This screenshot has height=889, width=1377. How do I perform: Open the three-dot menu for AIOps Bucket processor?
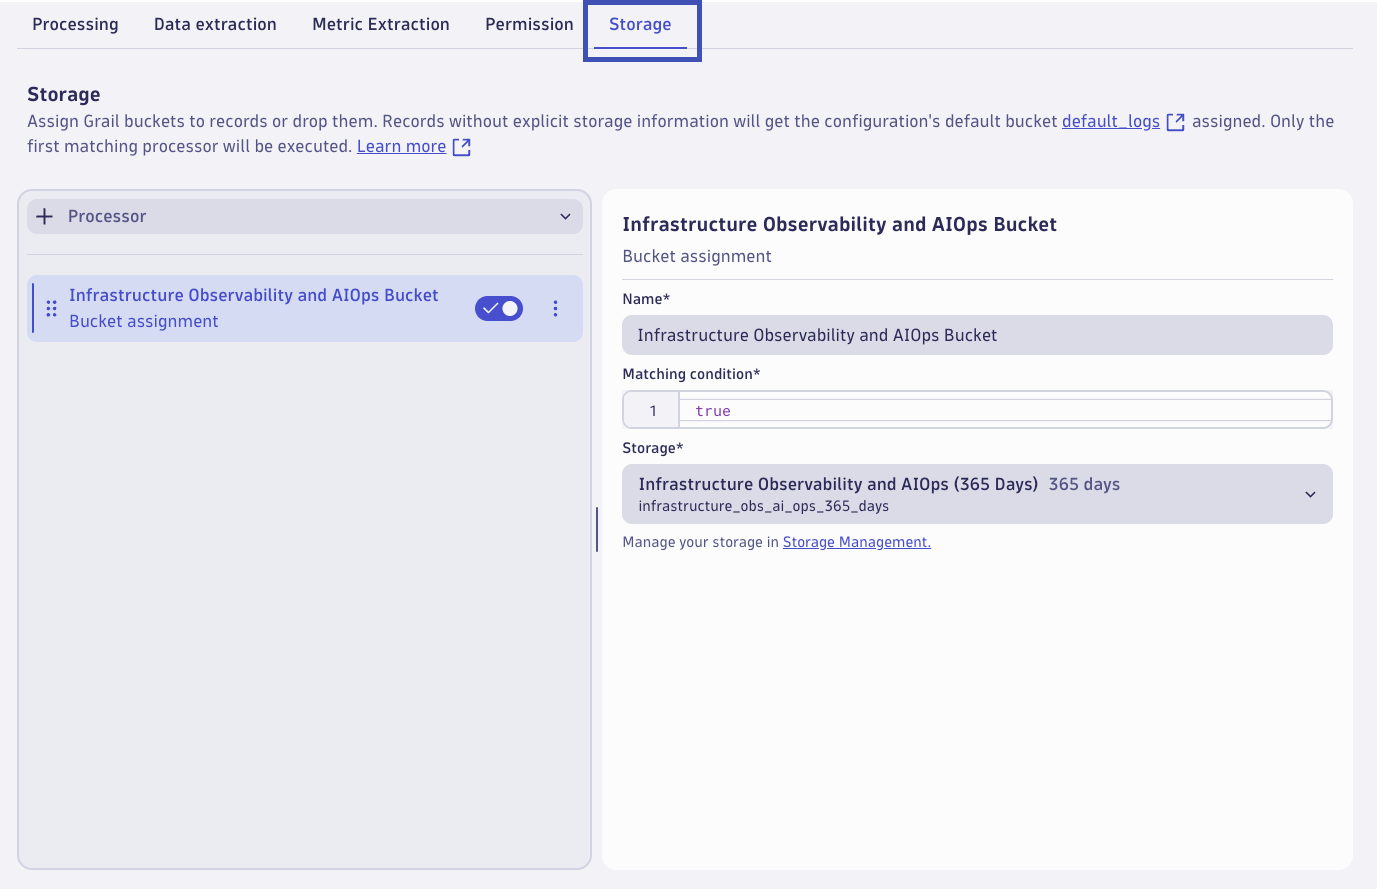click(x=555, y=308)
